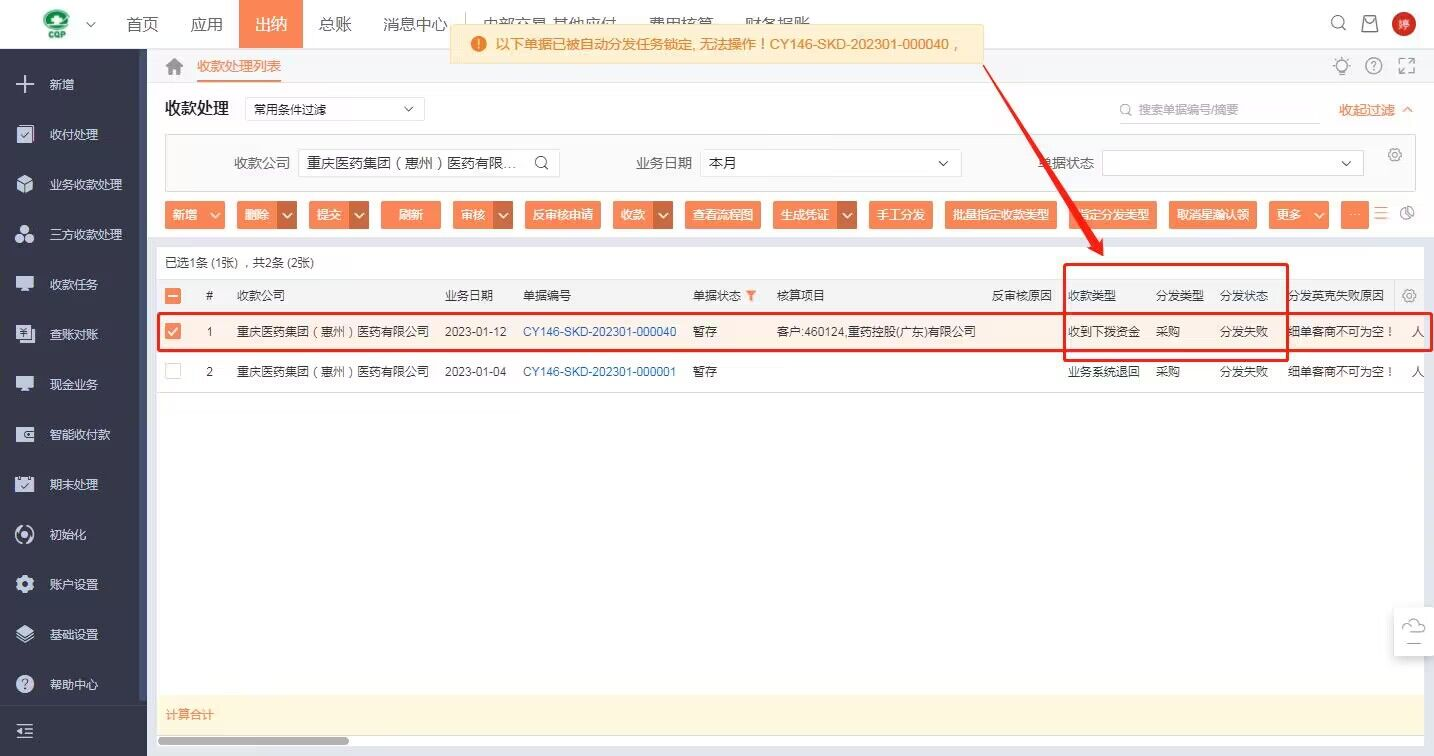Toggle fullscreen expand icon
Screen dimensions: 1434x756
(1407, 66)
